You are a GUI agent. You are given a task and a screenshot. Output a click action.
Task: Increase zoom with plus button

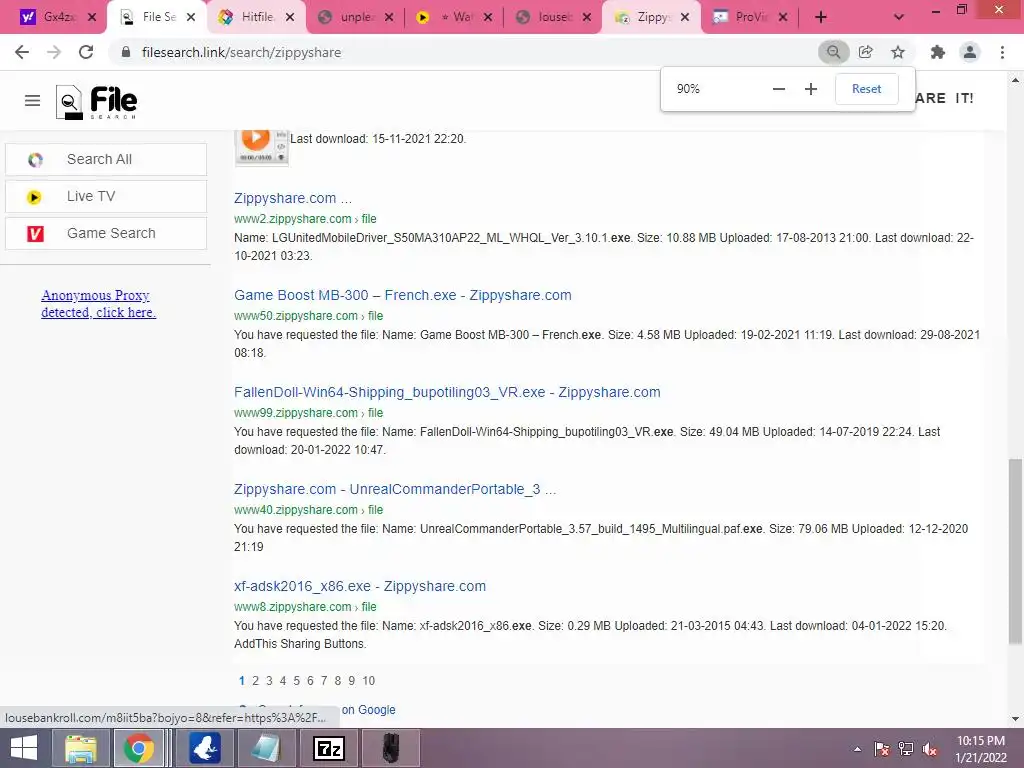coord(810,89)
